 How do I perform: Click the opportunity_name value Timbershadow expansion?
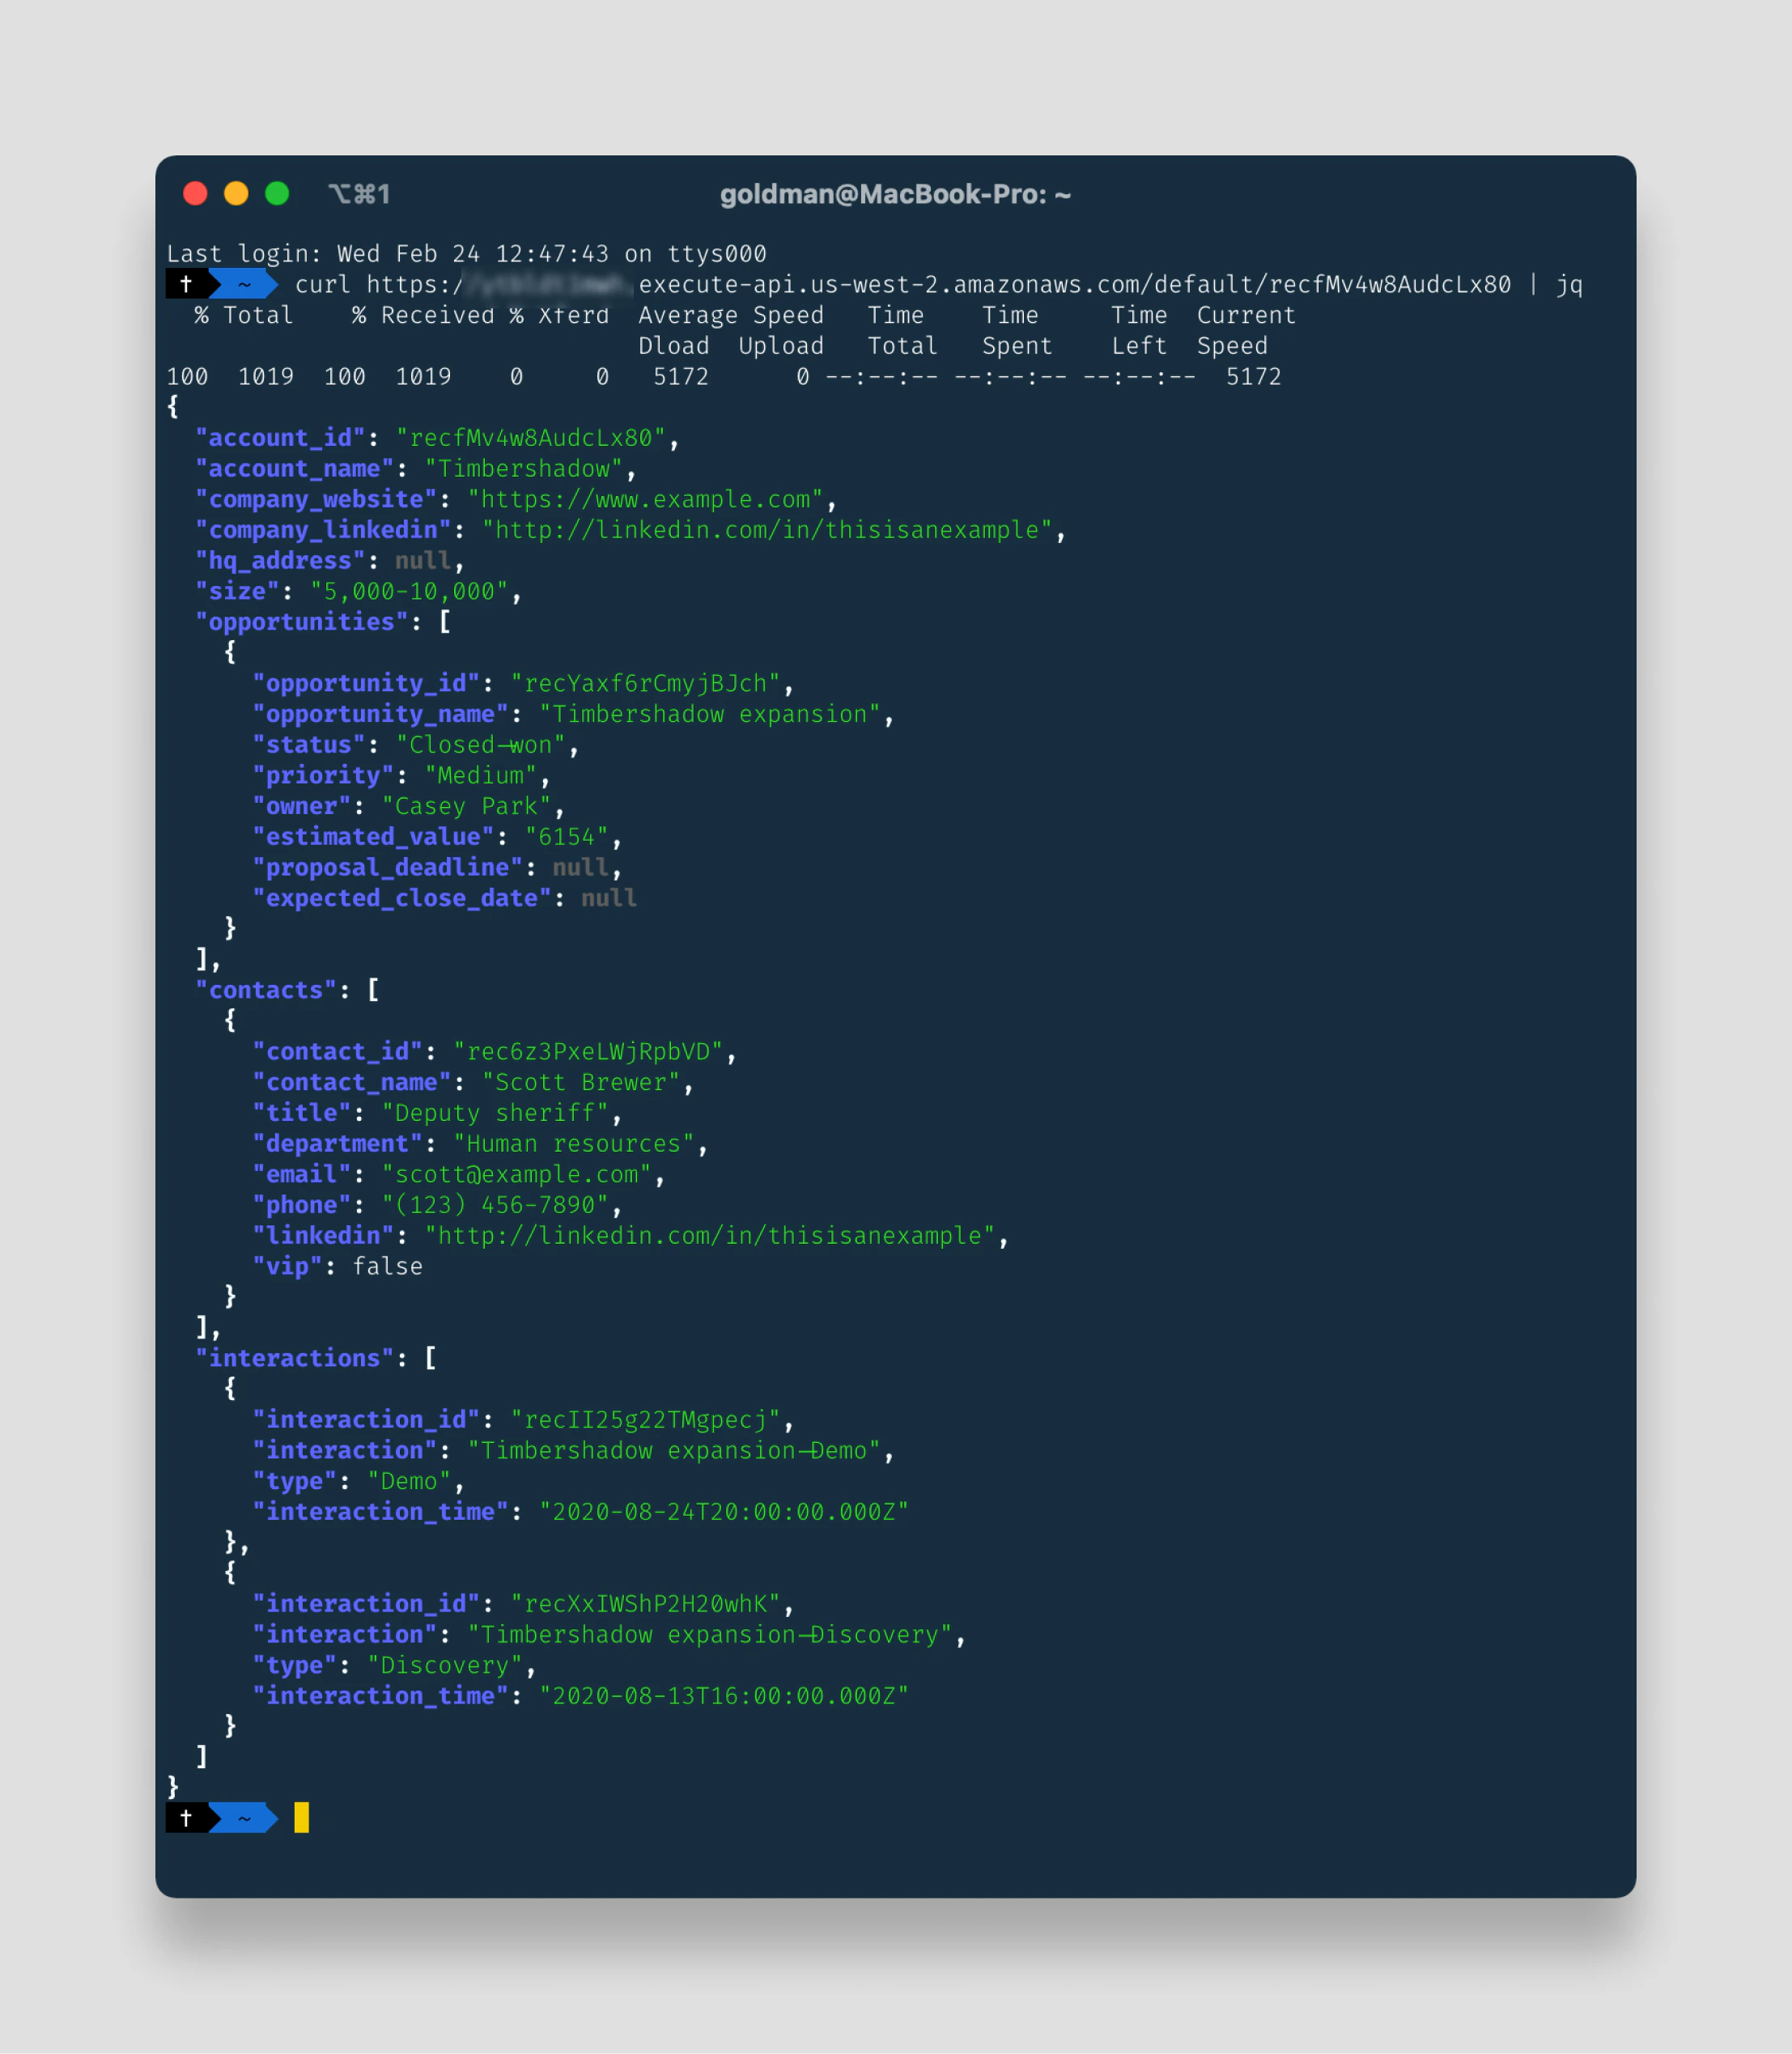tap(710, 714)
